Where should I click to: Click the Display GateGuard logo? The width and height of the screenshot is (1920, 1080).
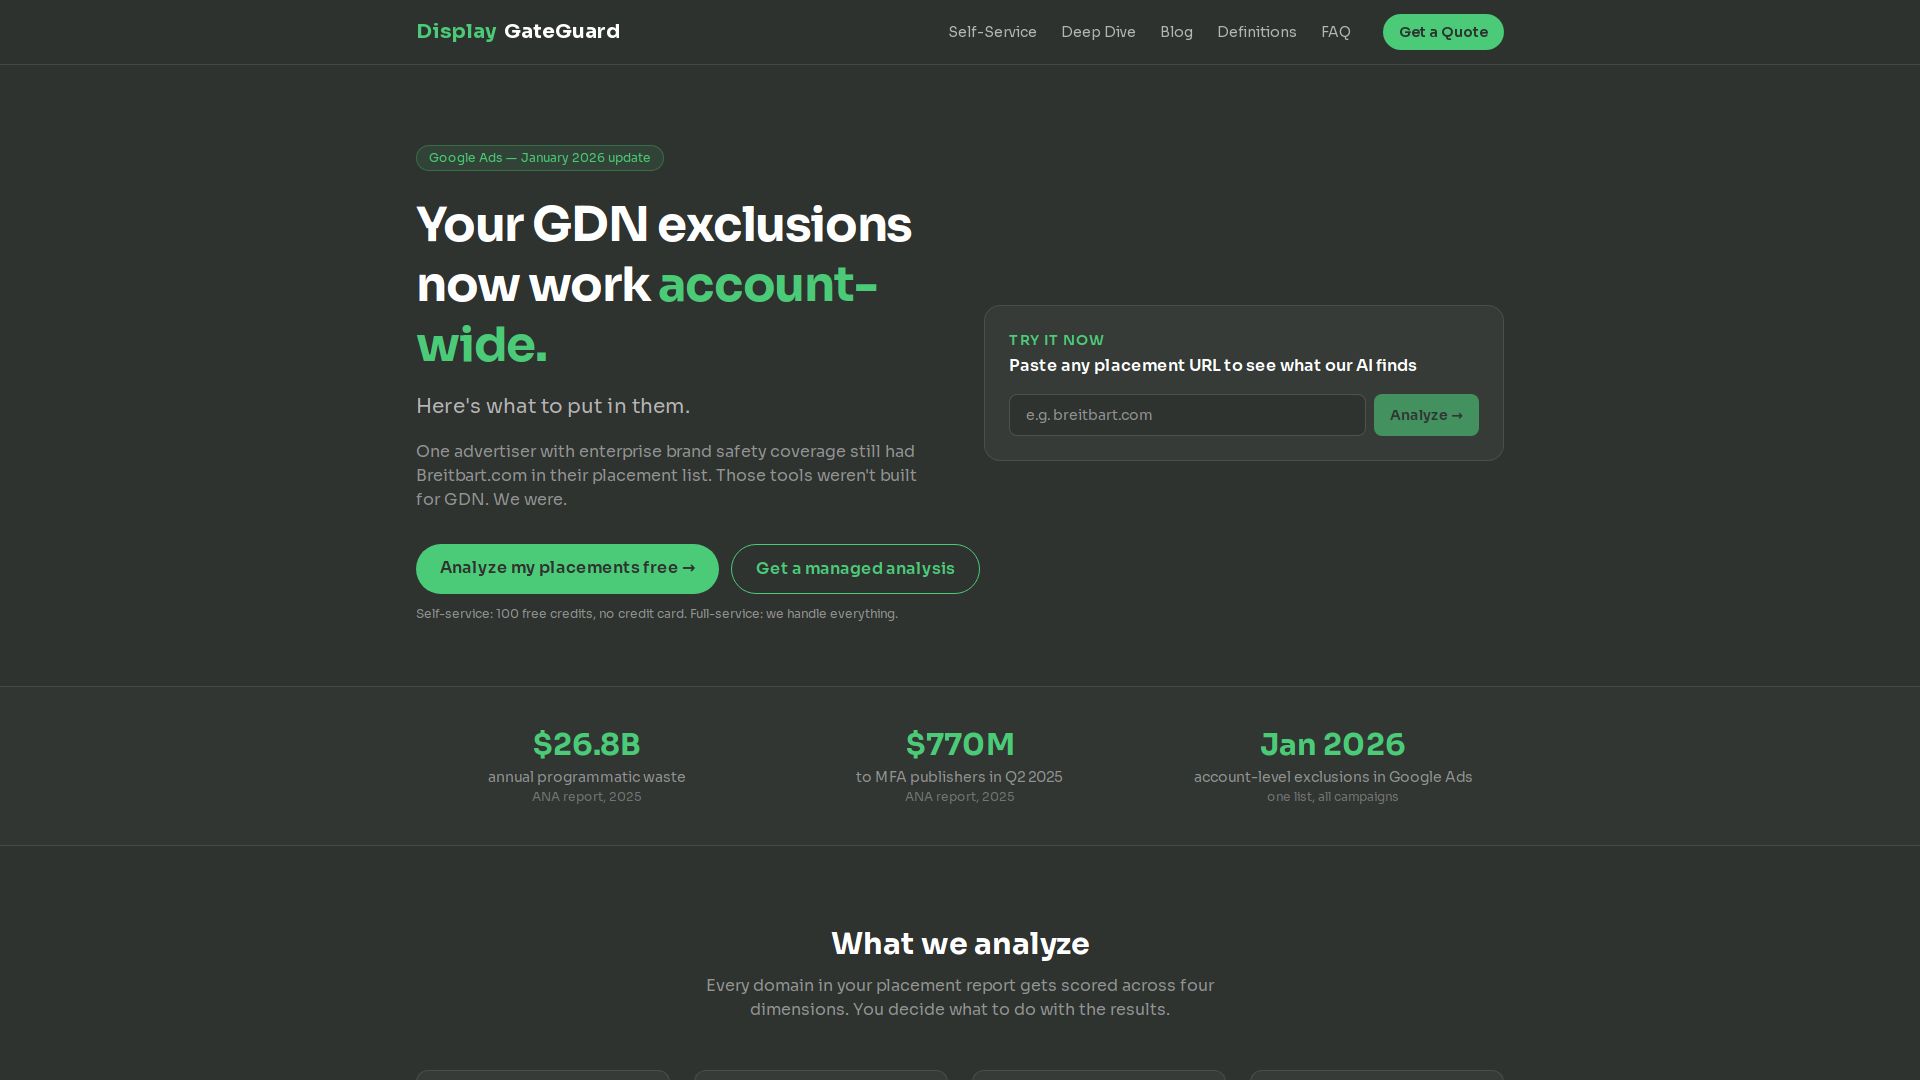coord(518,32)
